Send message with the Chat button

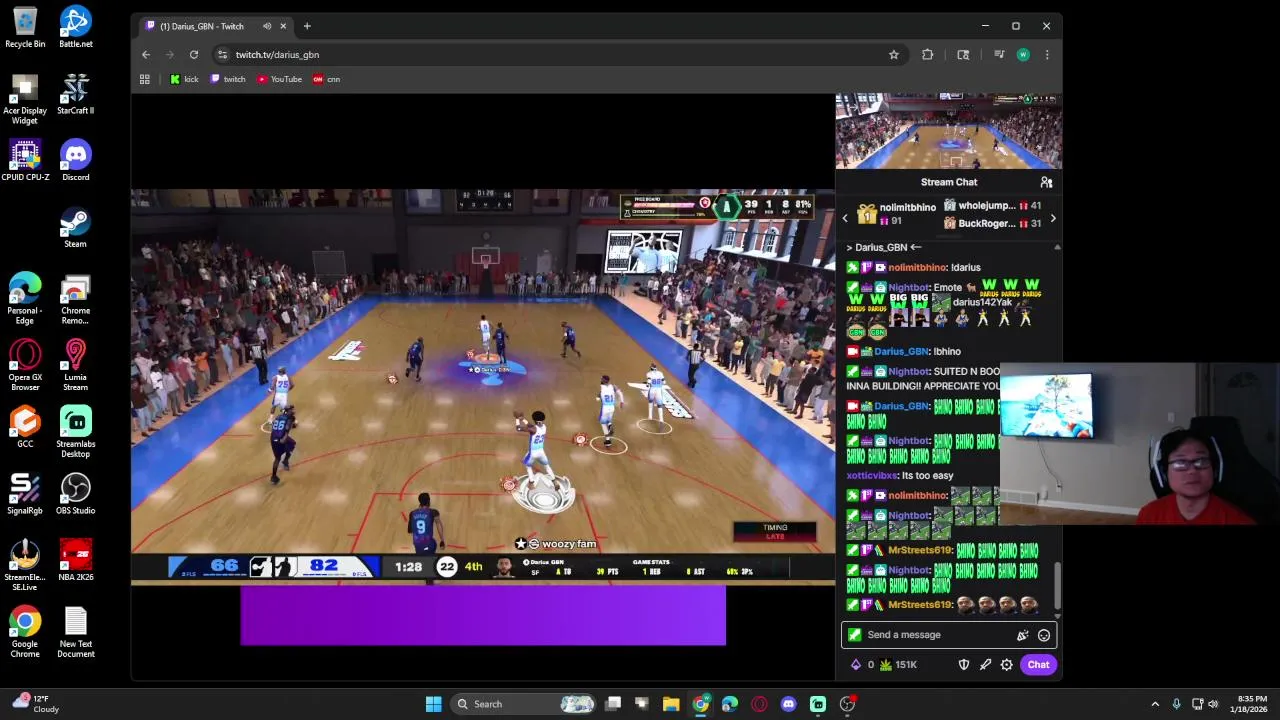pyautogui.click(x=1038, y=665)
